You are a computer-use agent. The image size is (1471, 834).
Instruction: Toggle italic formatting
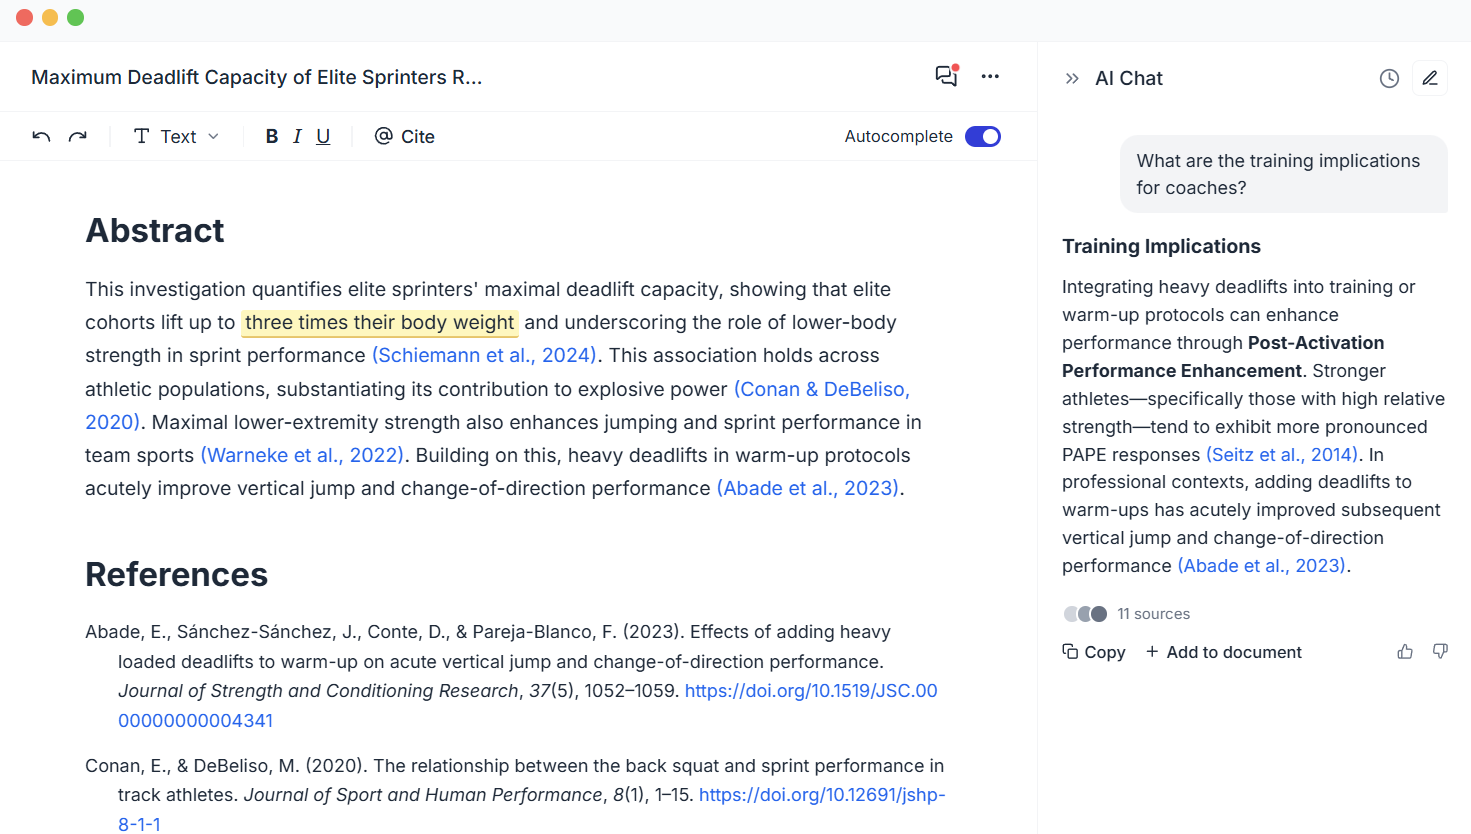[x=297, y=136]
